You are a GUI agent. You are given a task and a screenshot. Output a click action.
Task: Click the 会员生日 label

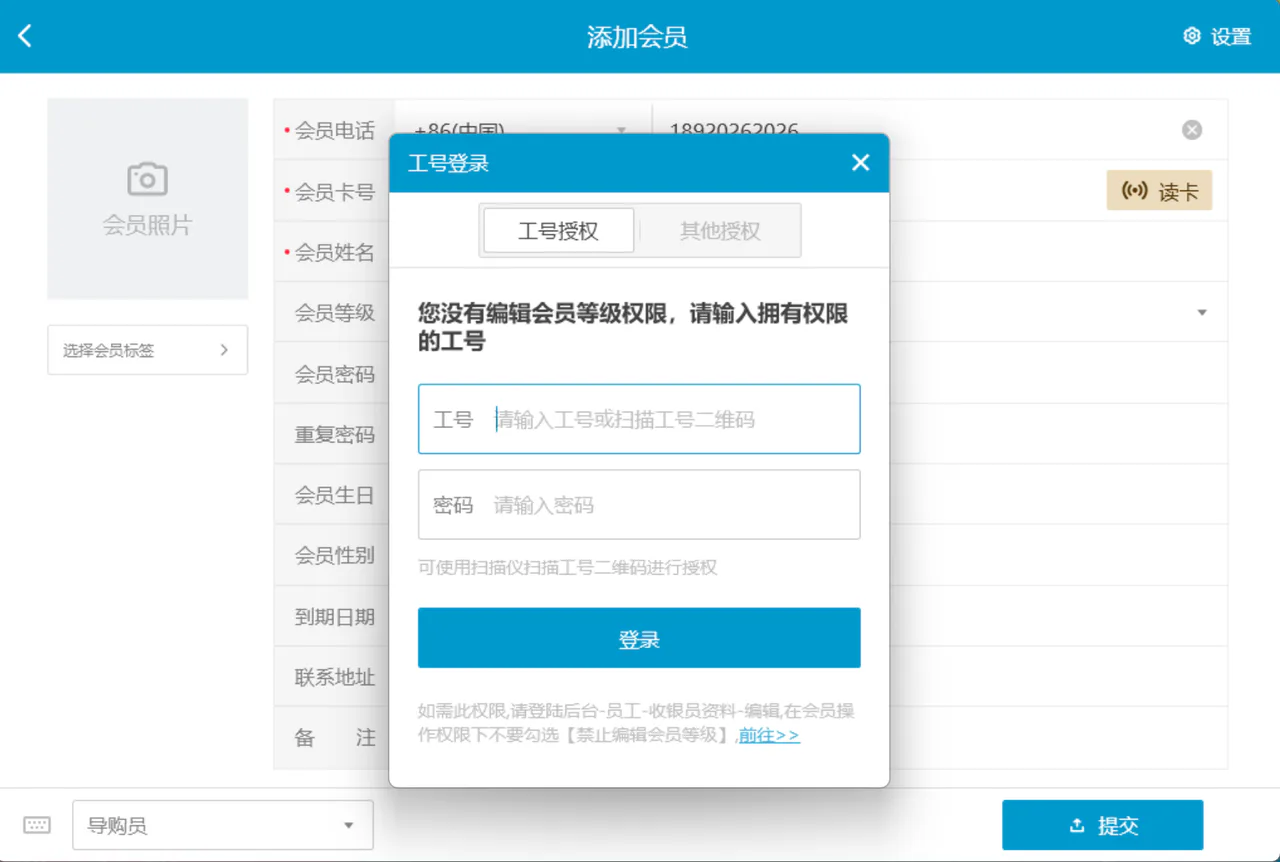pyautogui.click(x=334, y=495)
